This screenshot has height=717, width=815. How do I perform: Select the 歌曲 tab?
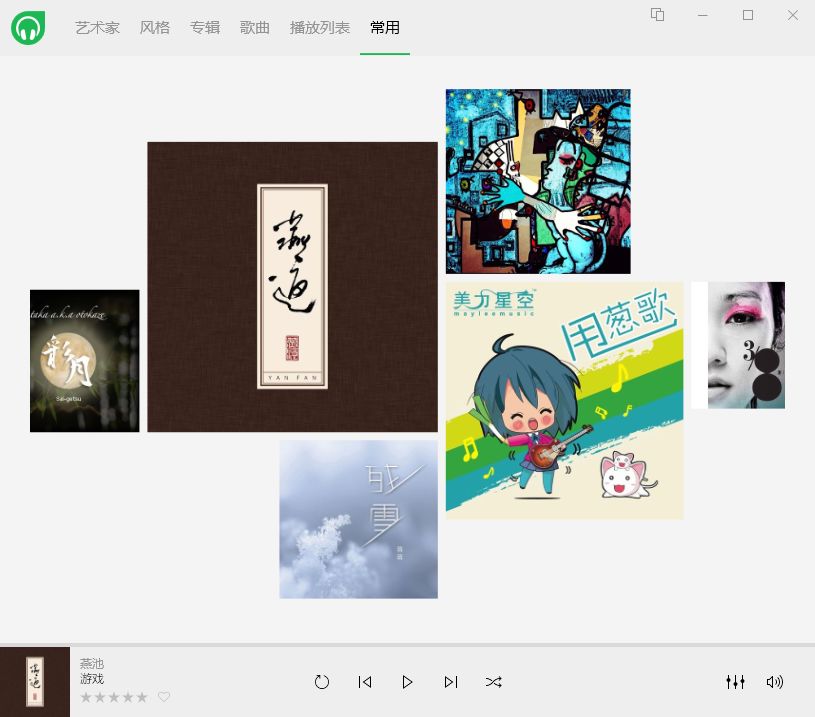tap(255, 28)
